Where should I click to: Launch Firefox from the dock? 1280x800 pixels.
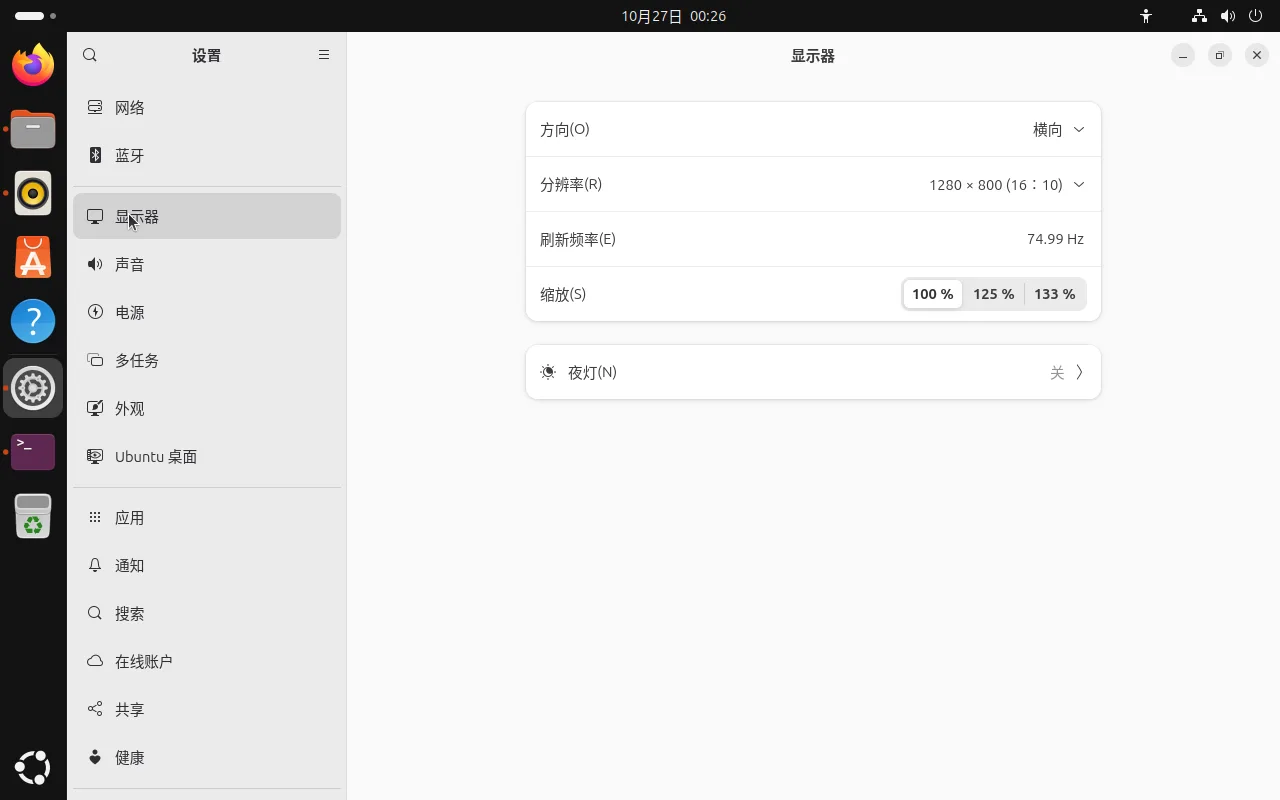coord(33,65)
